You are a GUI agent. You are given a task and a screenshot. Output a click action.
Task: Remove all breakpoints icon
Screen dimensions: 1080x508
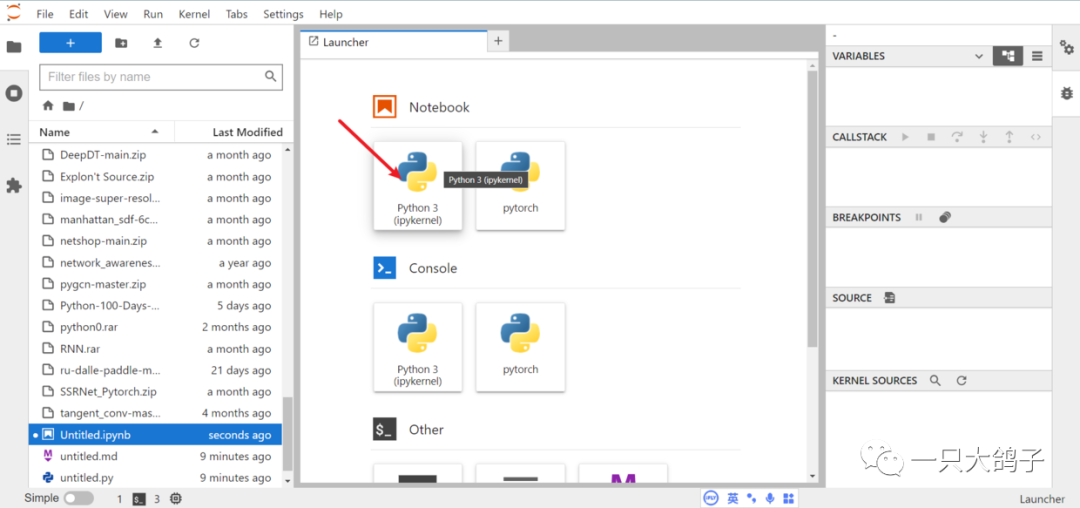coord(945,218)
